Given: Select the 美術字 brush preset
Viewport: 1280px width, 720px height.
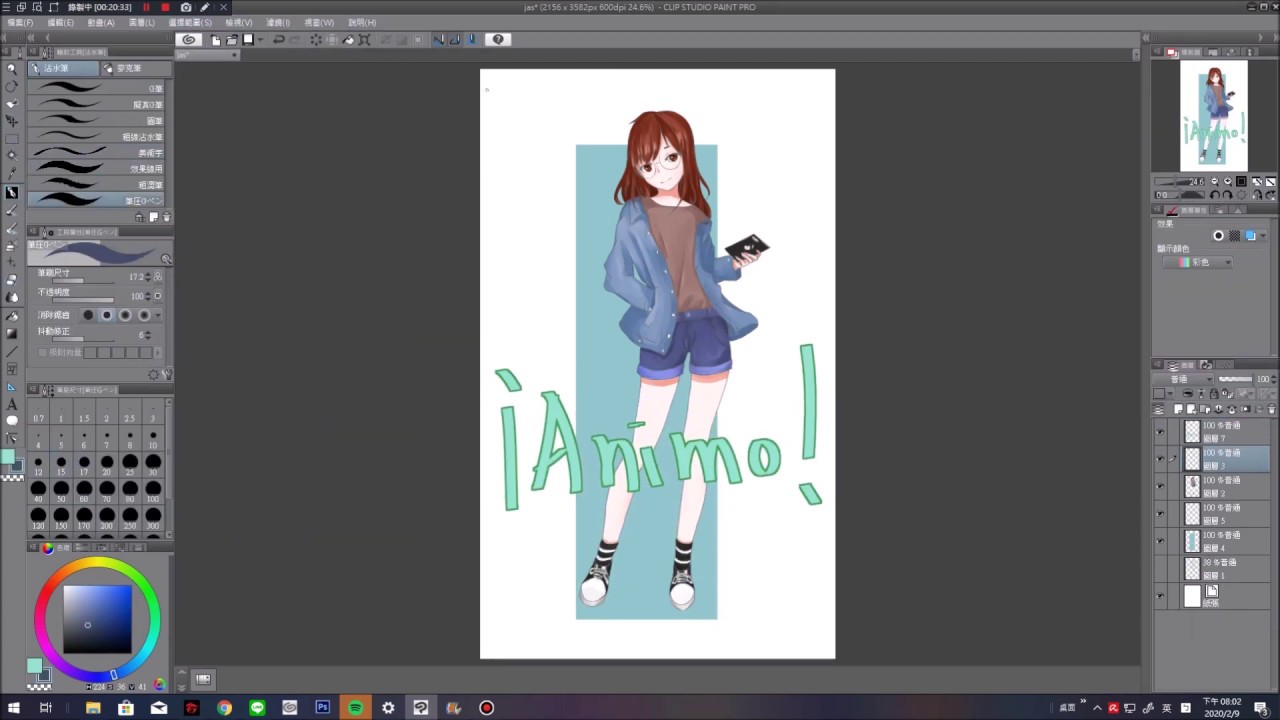Looking at the screenshot, I should pyautogui.click(x=97, y=153).
